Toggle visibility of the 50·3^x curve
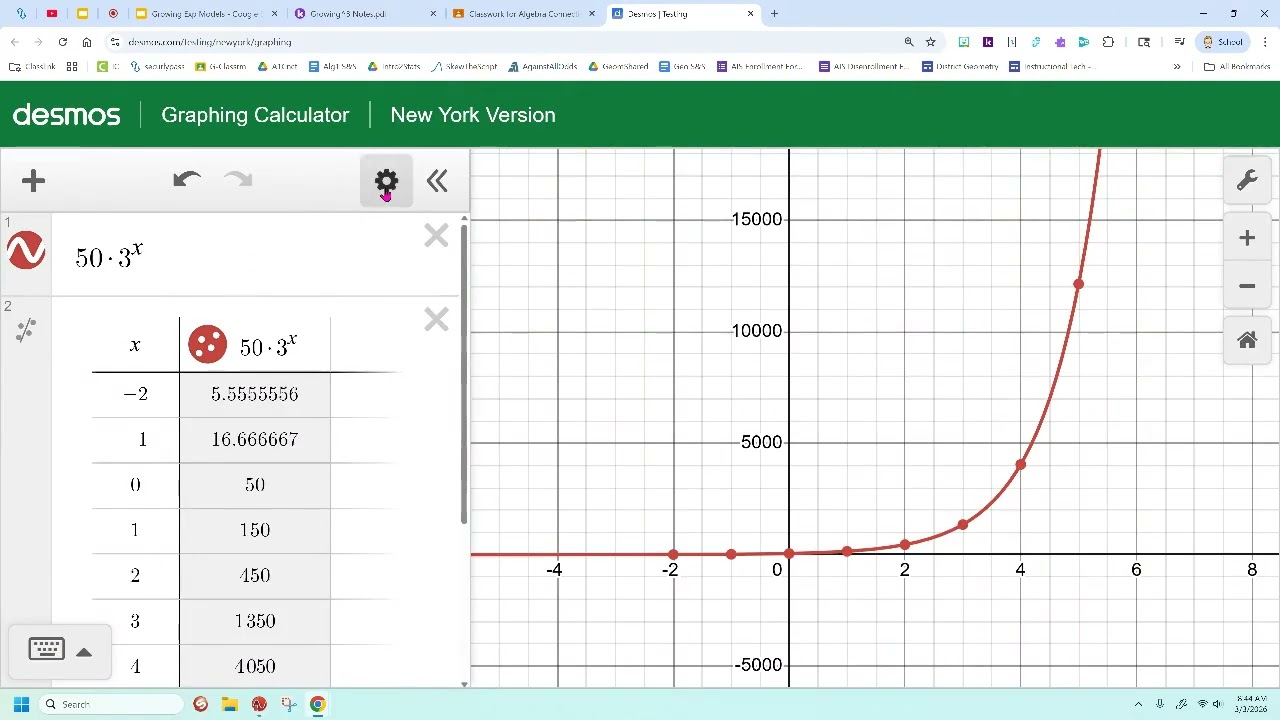The width and height of the screenshot is (1280, 720). coord(26,250)
